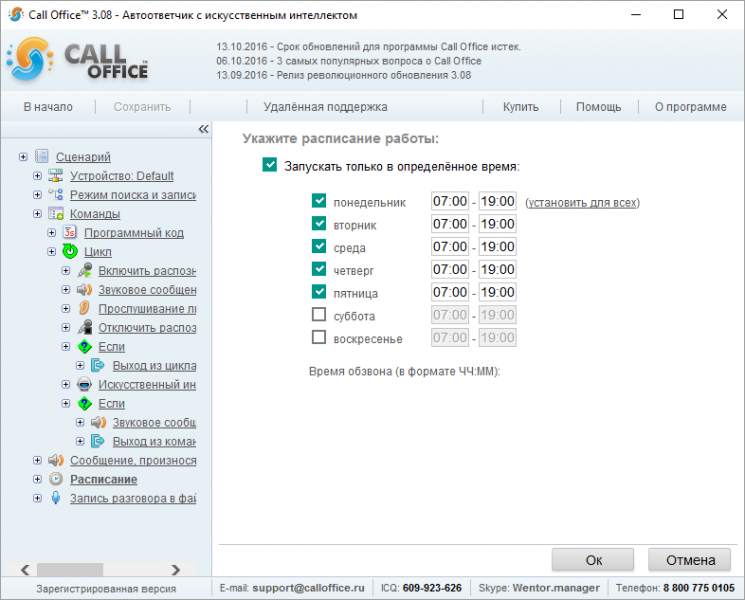
Task: Click Сохранить in the menu bar
Action: pyautogui.click(x=142, y=107)
